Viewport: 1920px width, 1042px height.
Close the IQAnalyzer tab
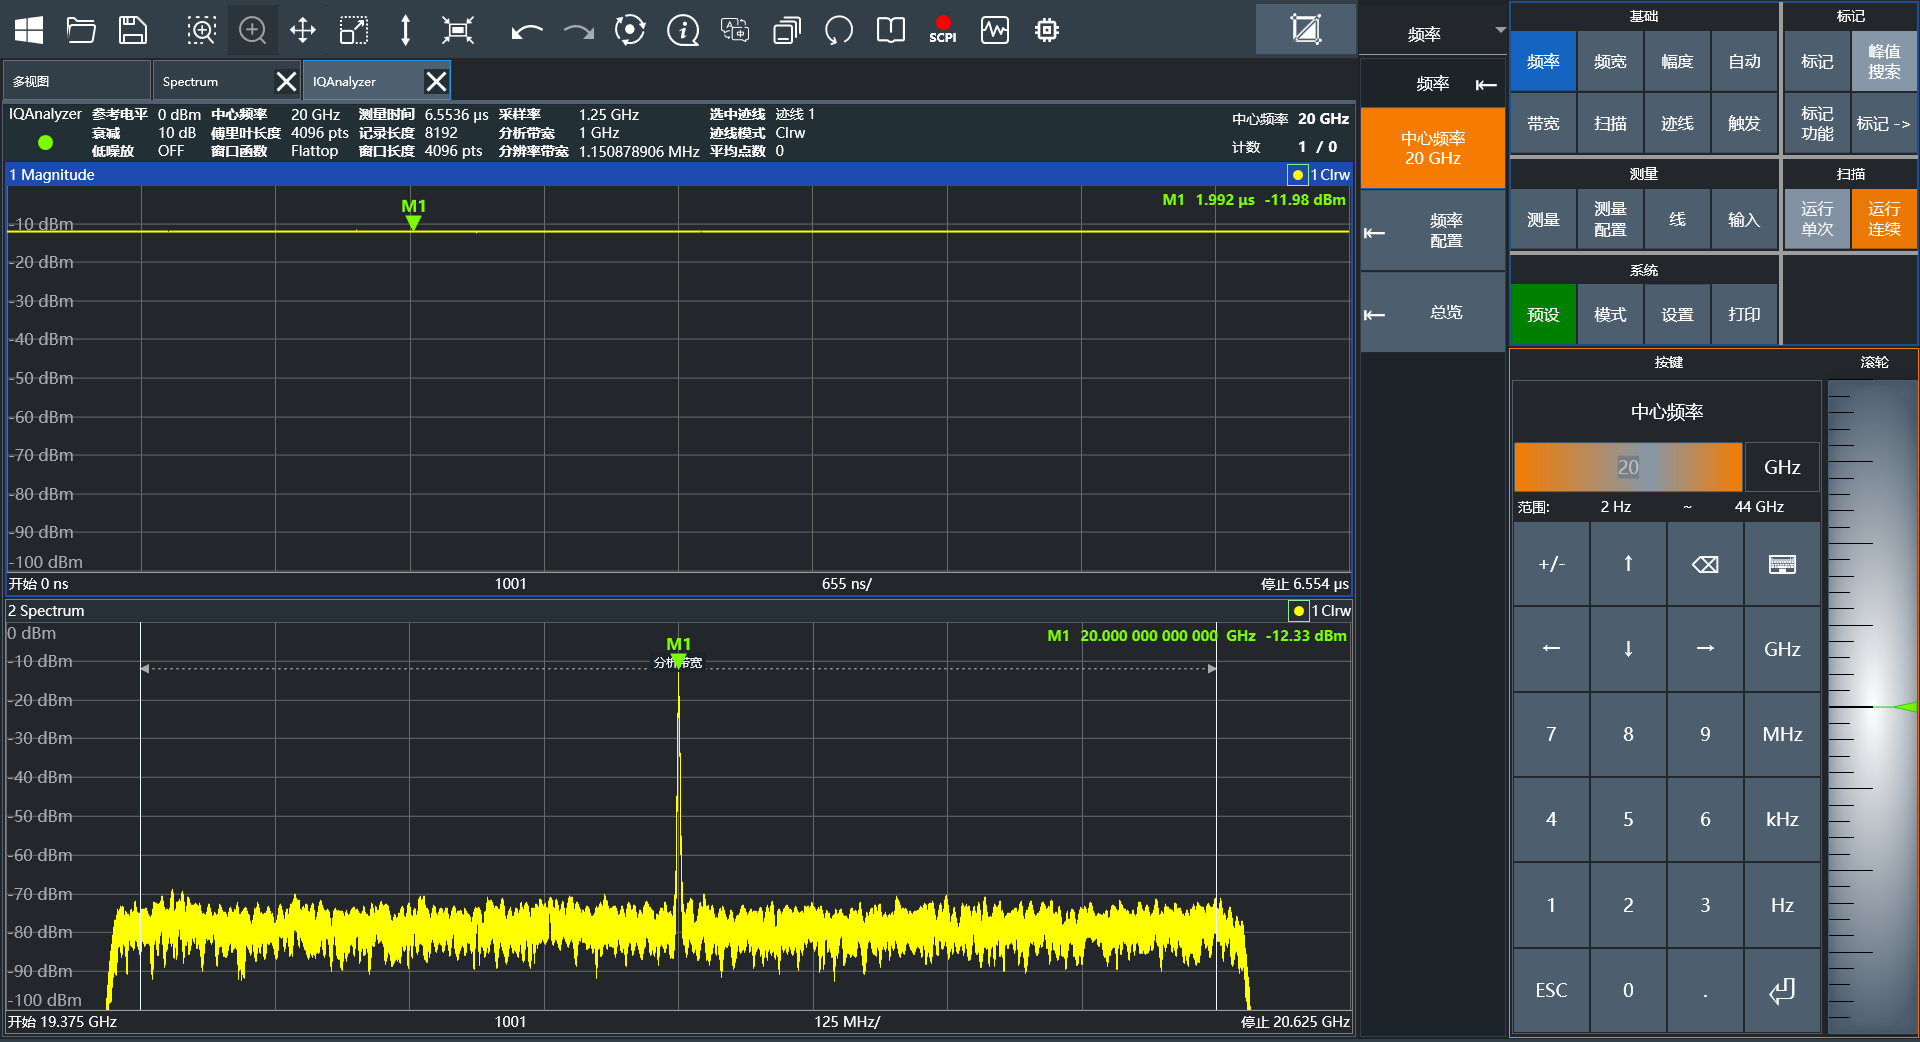tap(436, 81)
